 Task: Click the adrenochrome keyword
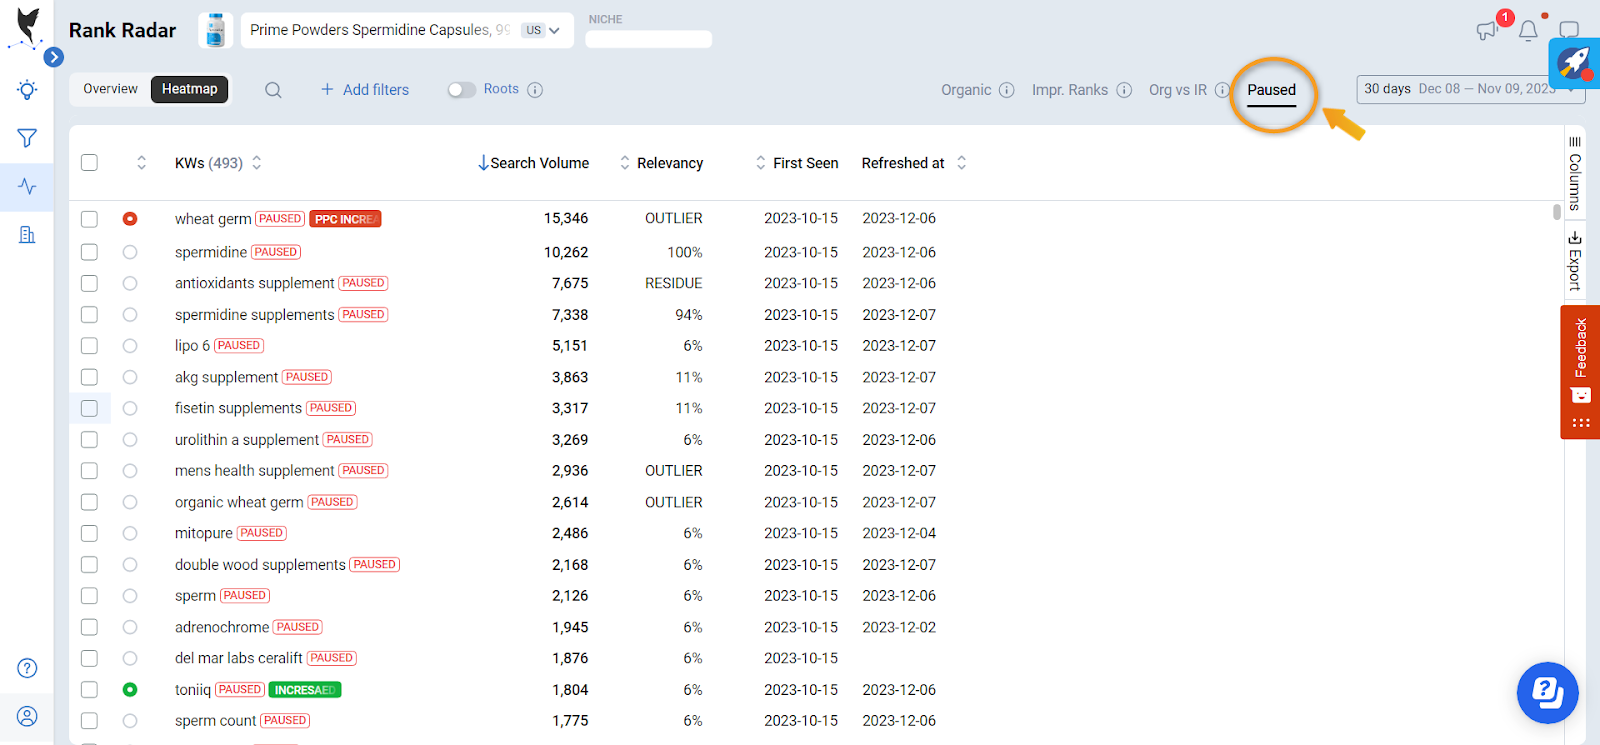click(222, 627)
